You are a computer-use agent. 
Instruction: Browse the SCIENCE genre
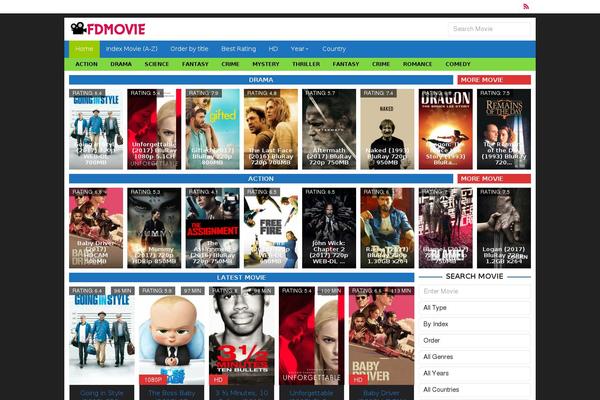(157, 64)
